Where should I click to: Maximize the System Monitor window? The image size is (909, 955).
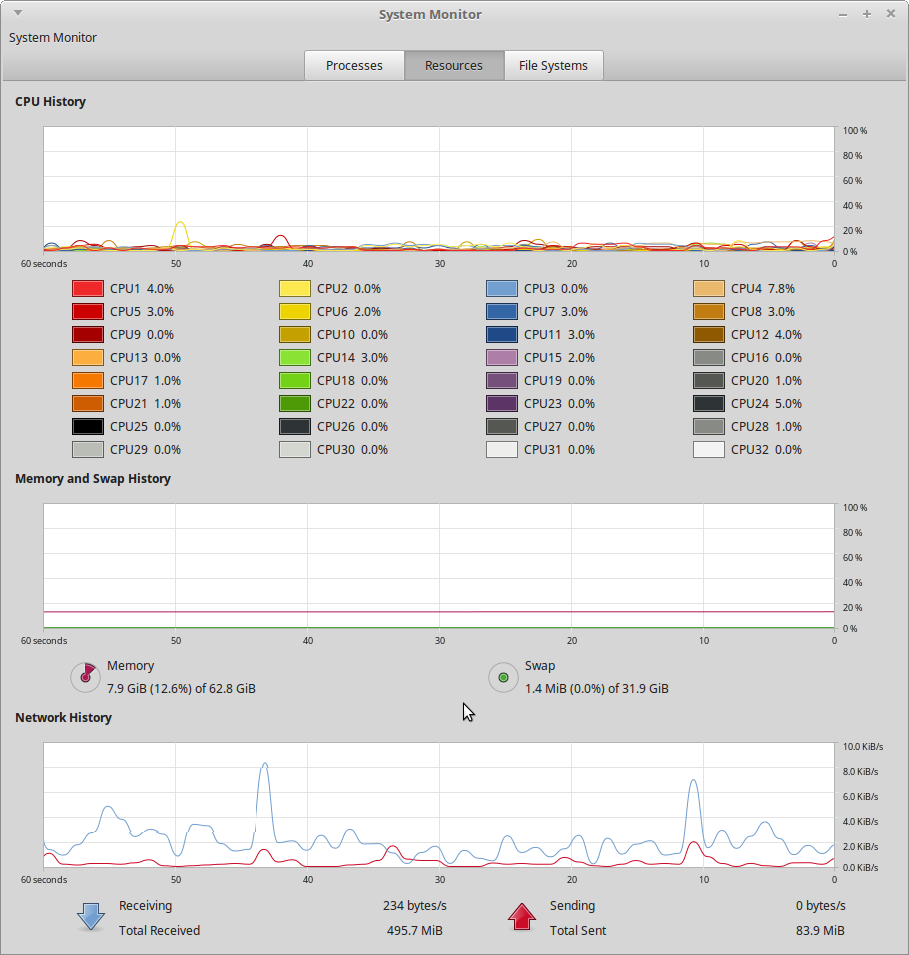coord(867,14)
